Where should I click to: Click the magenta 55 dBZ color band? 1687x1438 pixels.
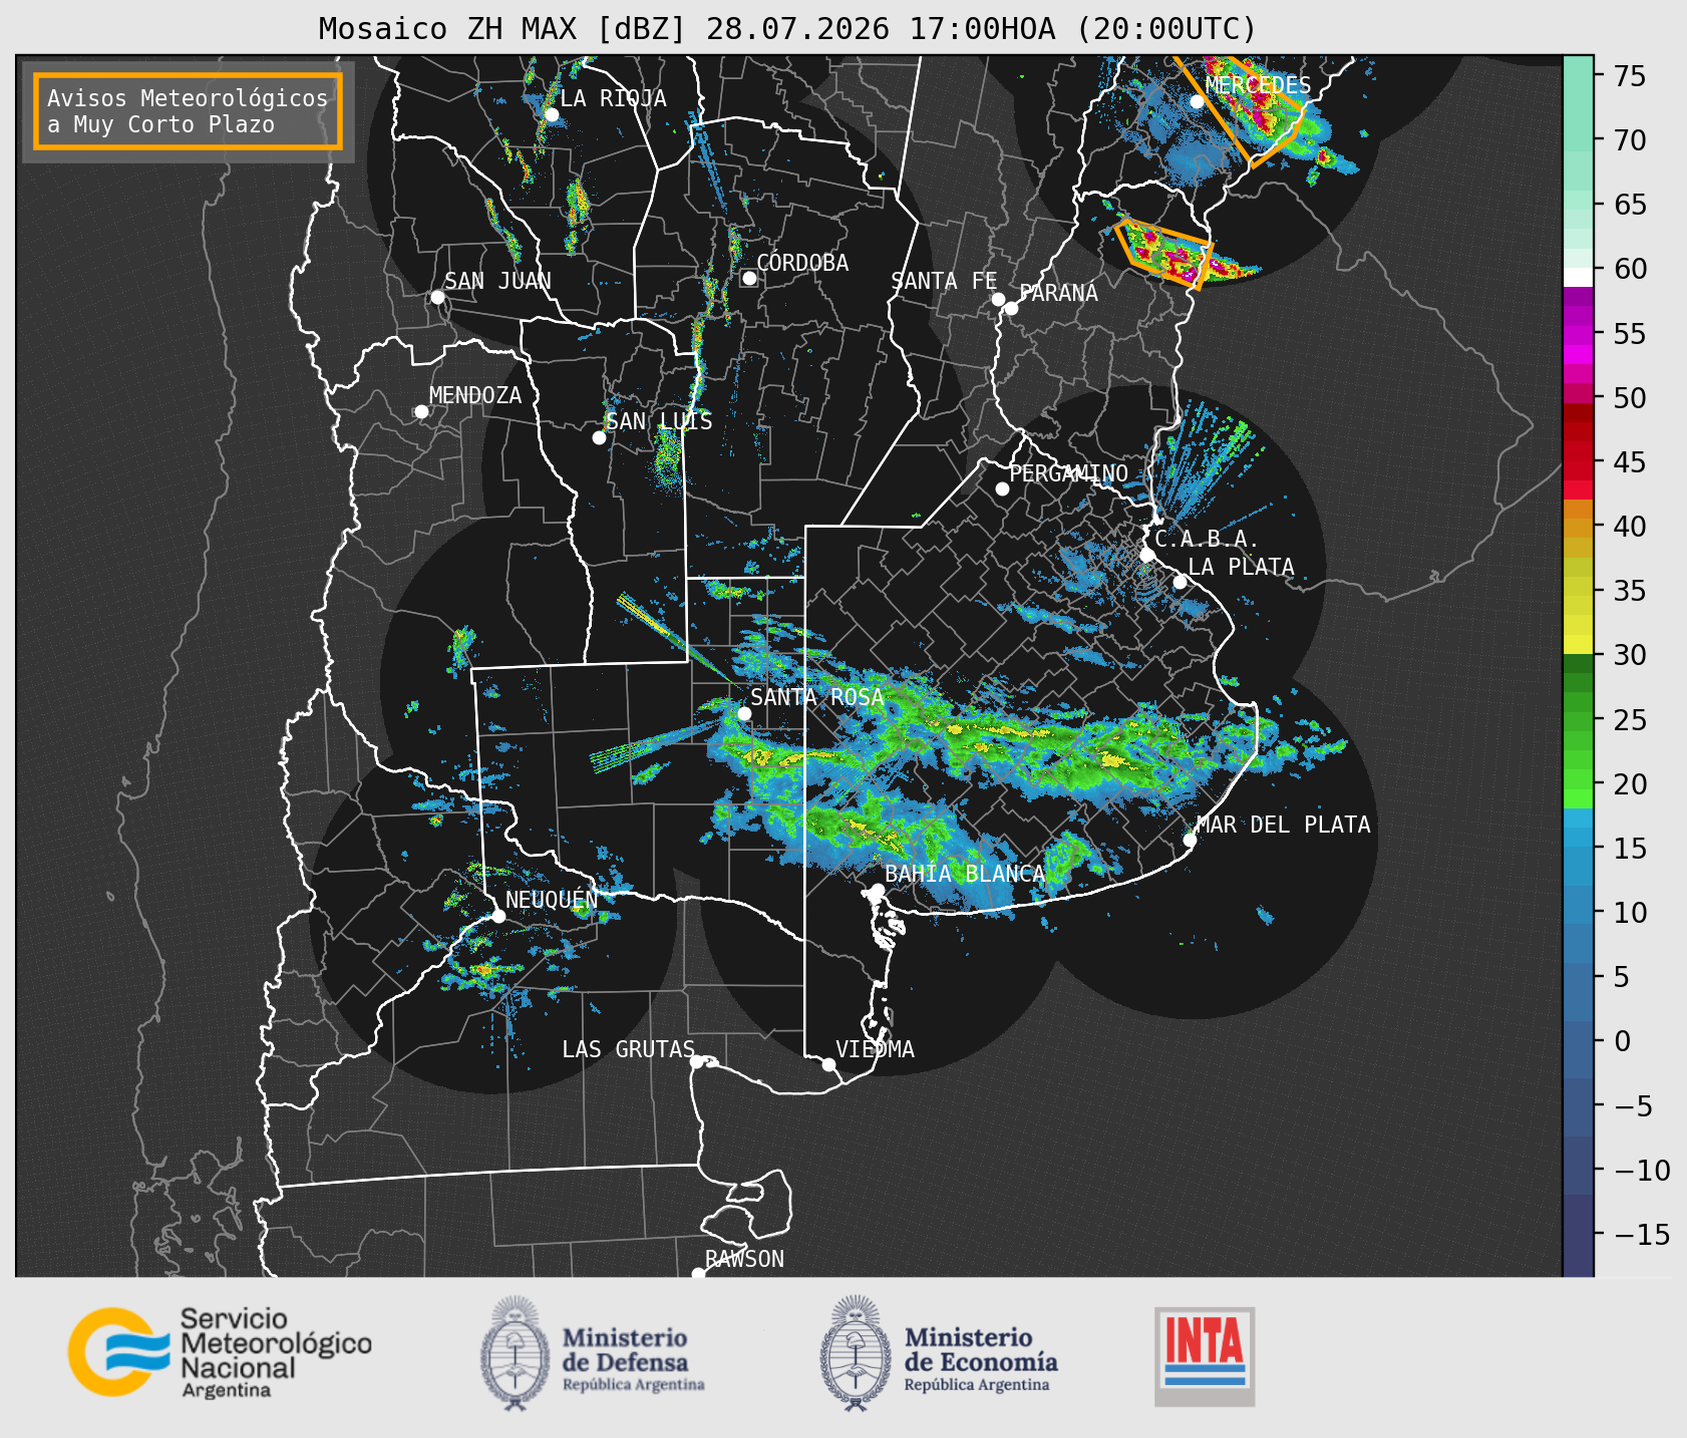(x=1578, y=333)
